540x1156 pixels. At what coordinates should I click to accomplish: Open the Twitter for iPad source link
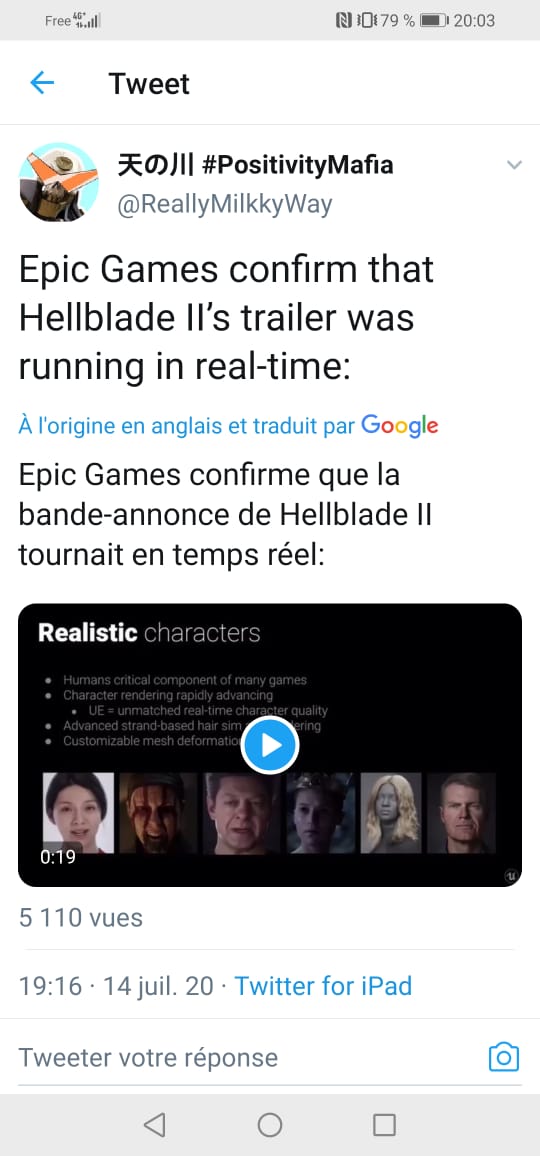pos(323,986)
